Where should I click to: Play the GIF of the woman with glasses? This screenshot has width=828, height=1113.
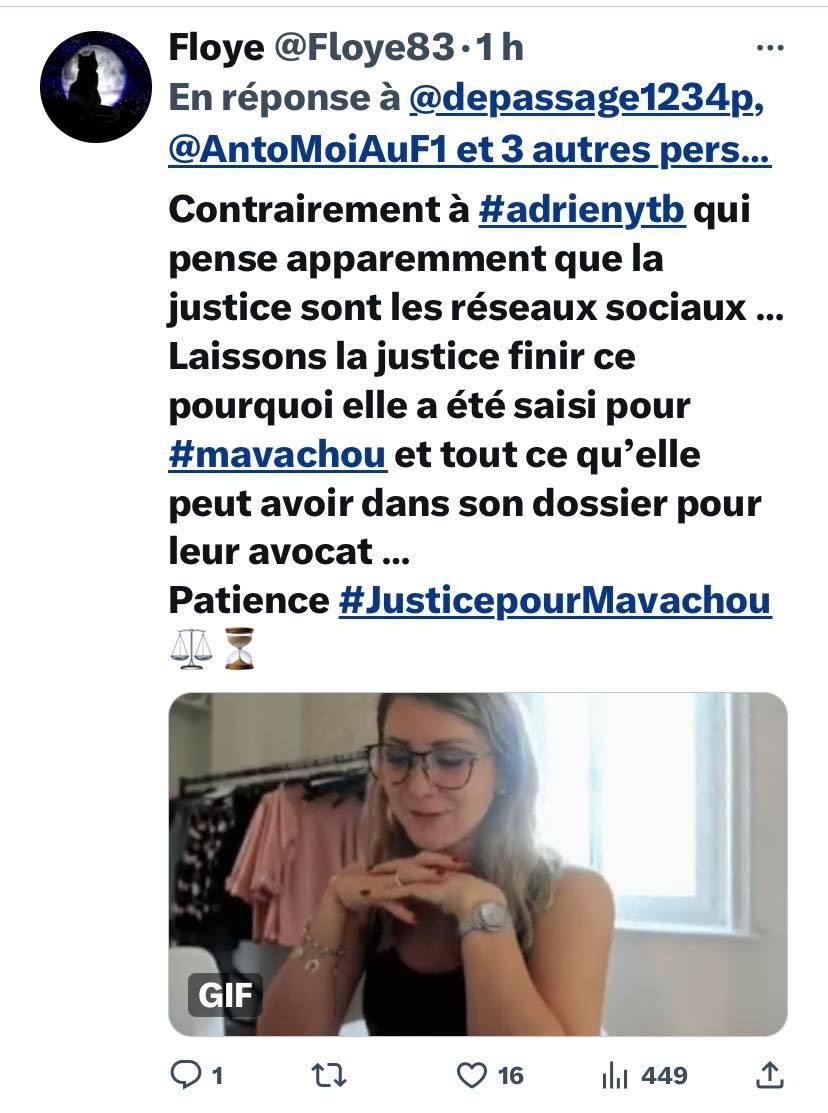(x=478, y=864)
